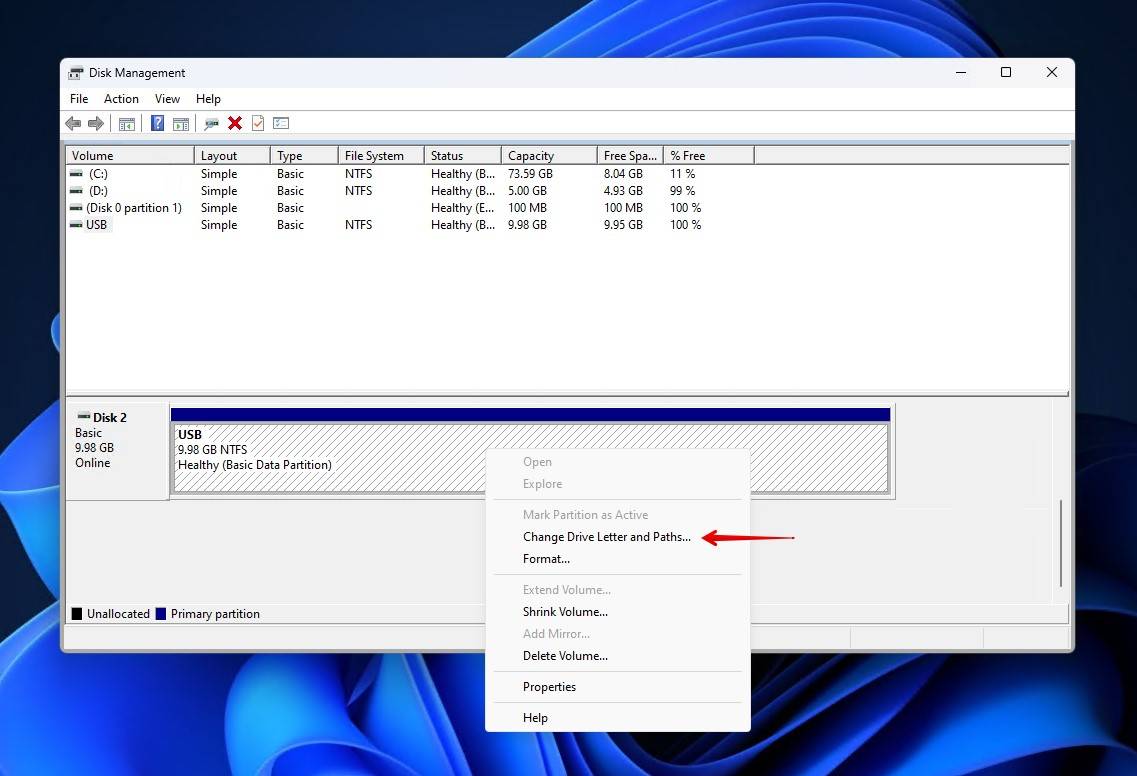The height and width of the screenshot is (776, 1137).
Task: Click the drive connect/rescan toolbar icon
Action: pos(211,123)
